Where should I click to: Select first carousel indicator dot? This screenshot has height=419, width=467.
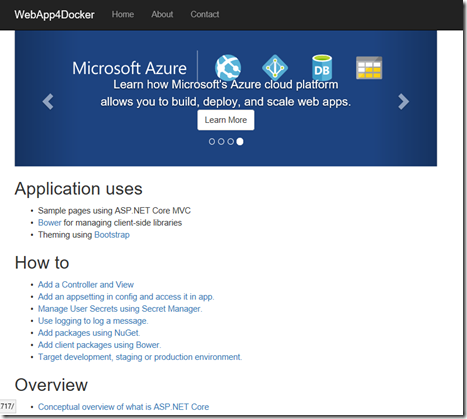[x=212, y=142]
